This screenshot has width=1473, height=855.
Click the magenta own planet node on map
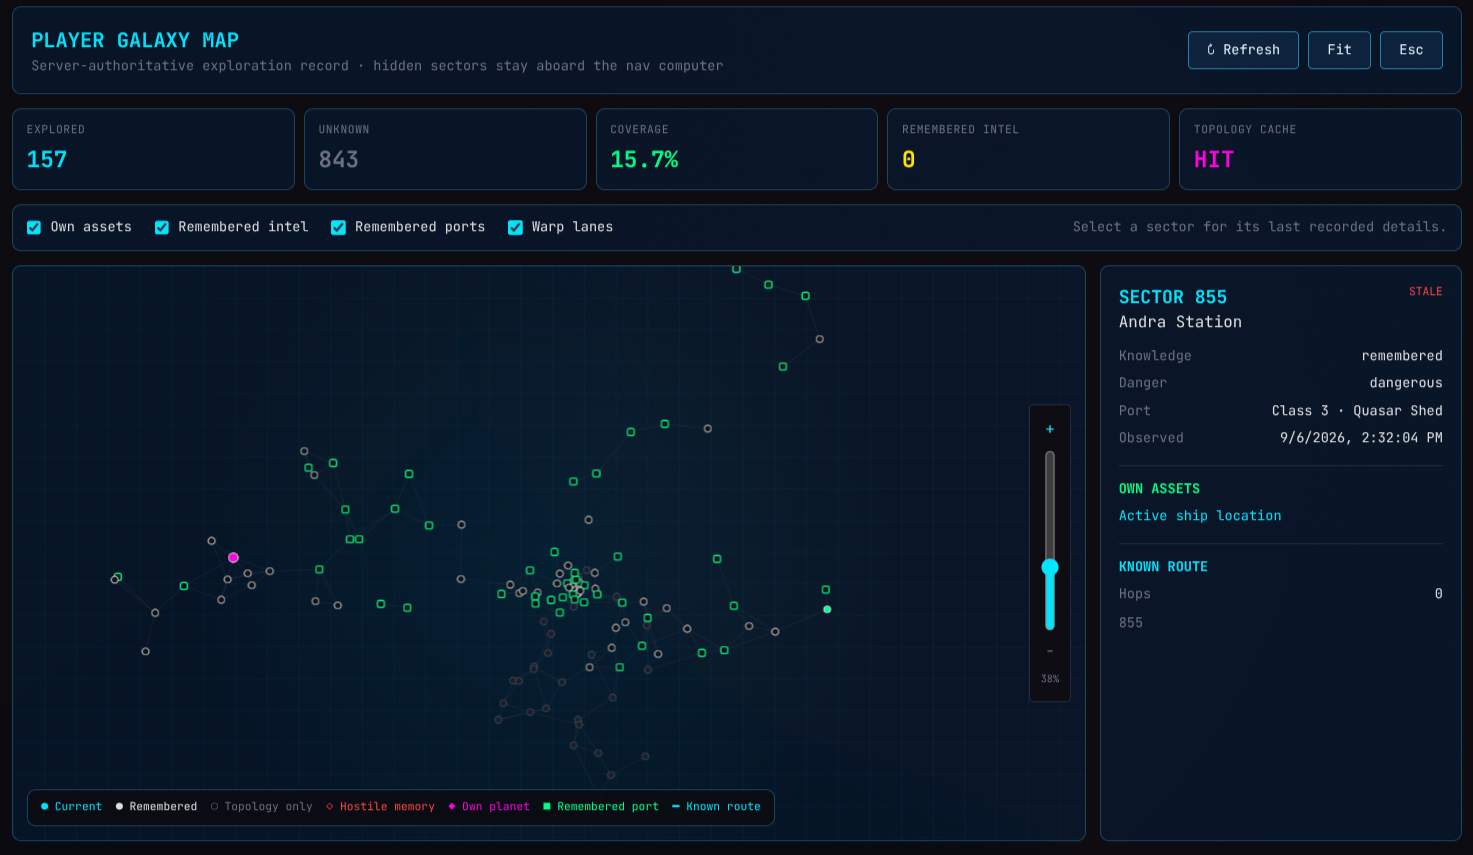pyautogui.click(x=233, y=558)
